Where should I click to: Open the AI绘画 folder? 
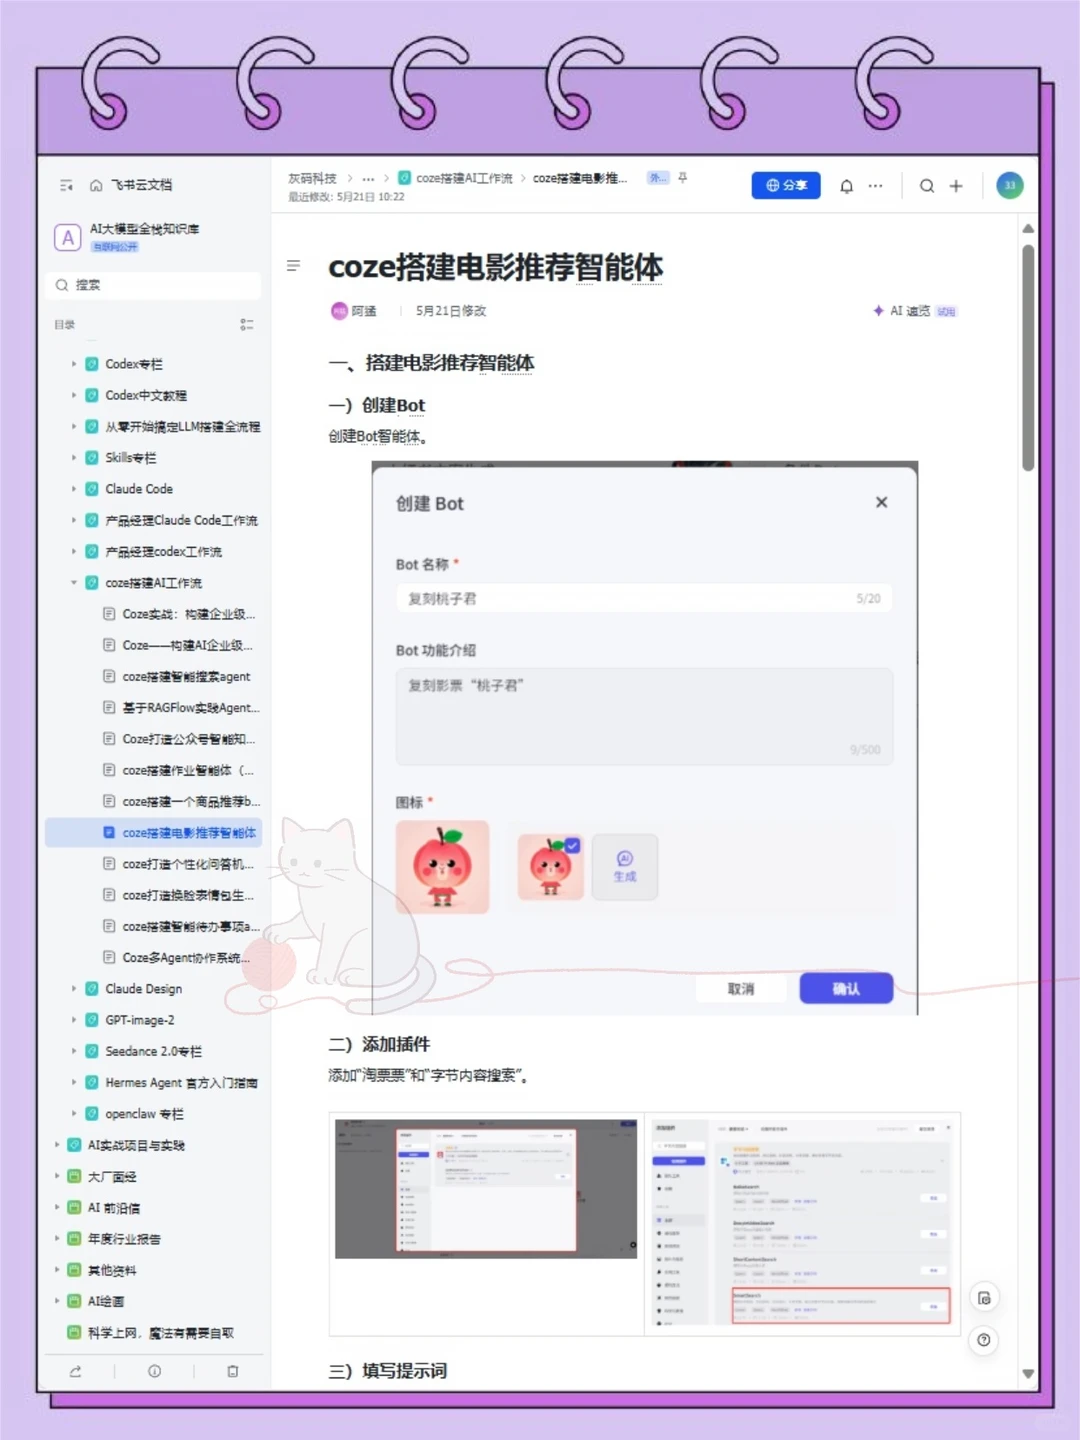[x=105, y=1301]
